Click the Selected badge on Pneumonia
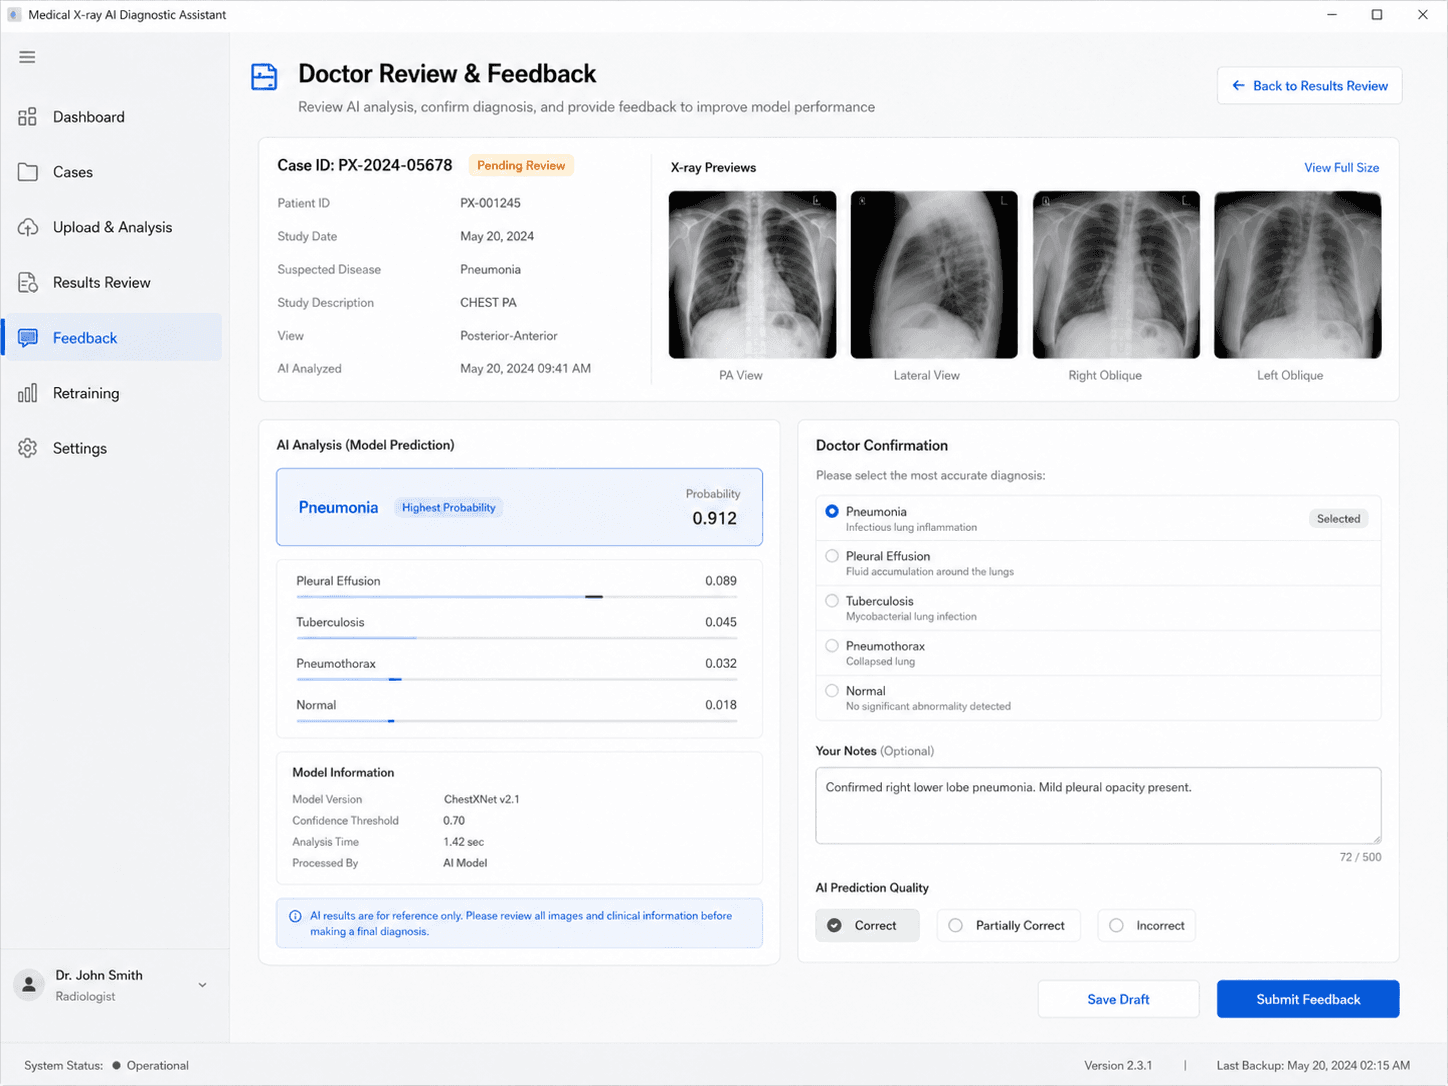 pyautogui.click(x=1338, y=519)
